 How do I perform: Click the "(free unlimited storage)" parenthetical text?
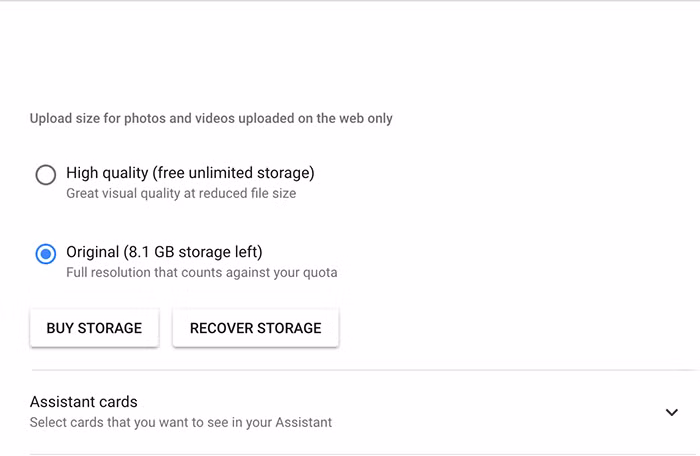click(x=234, y=173)
